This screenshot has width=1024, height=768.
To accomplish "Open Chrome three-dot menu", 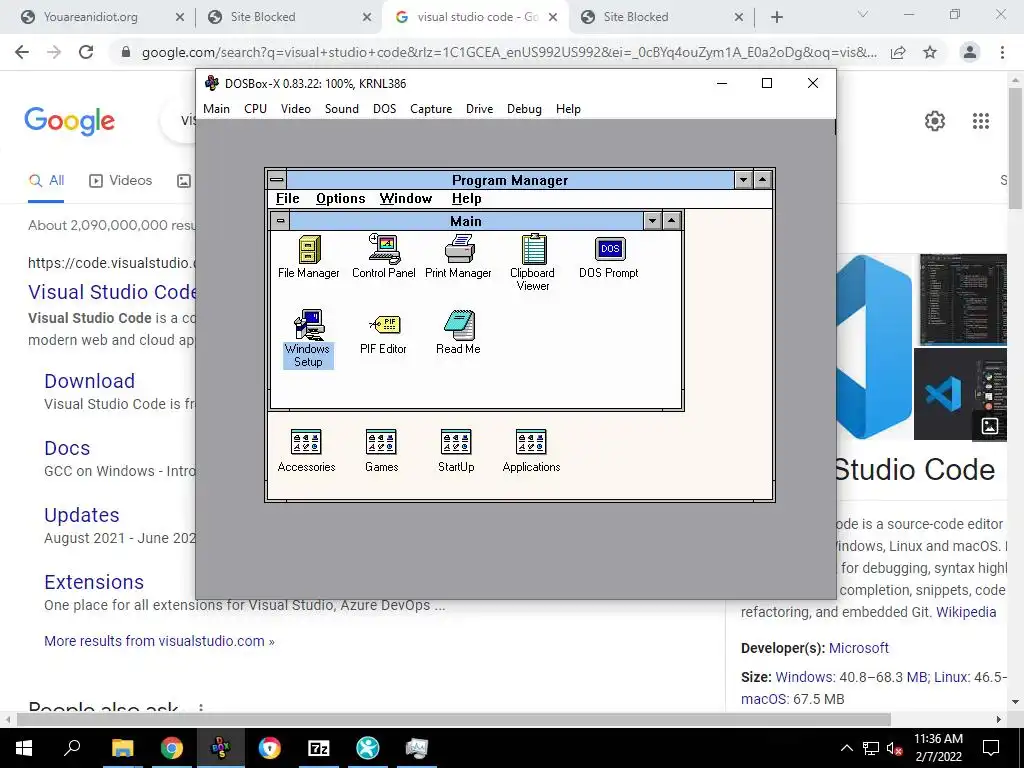I will point(1002,52).
